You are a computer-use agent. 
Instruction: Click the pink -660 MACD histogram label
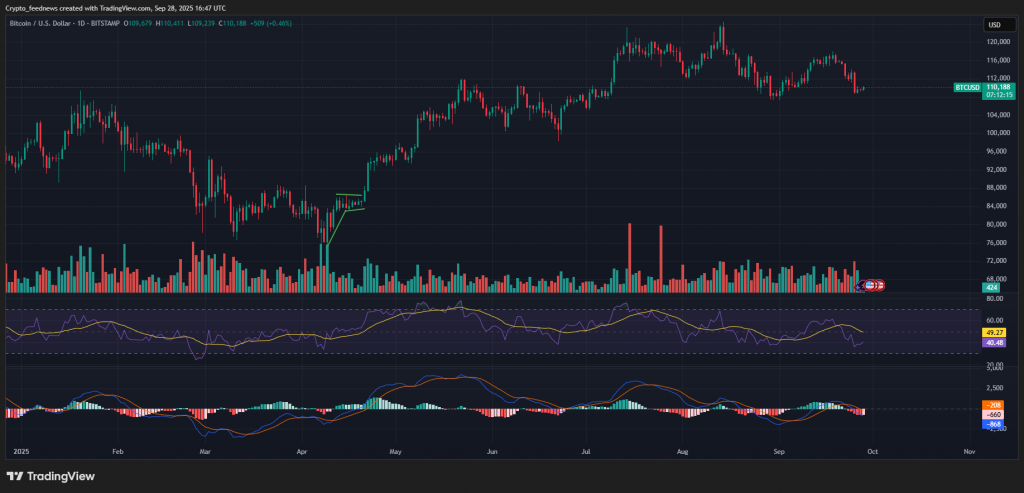pos(994,414)
